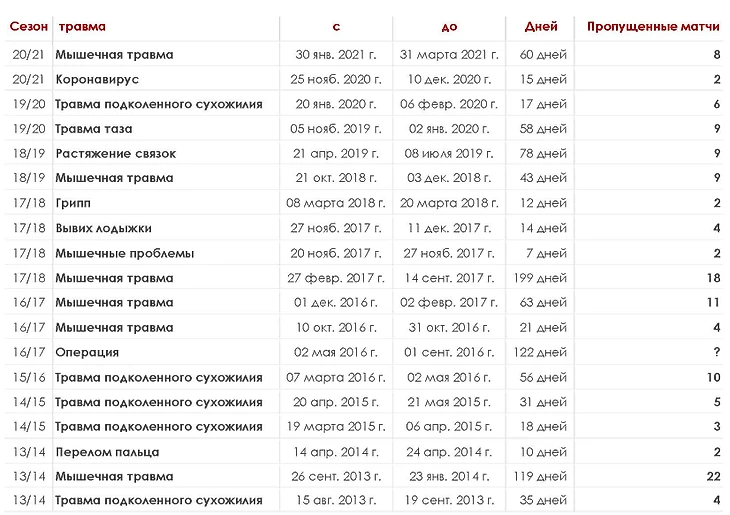Select the Мышечные проблемы row
730x515 pixels.
364,253
